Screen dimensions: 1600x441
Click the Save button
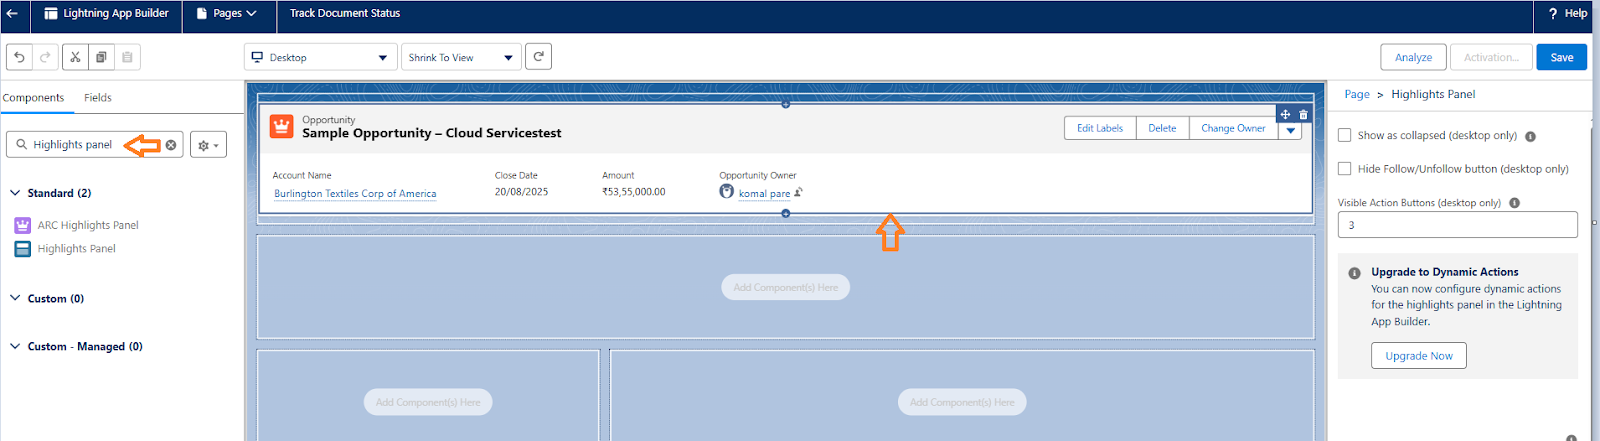1561,57
